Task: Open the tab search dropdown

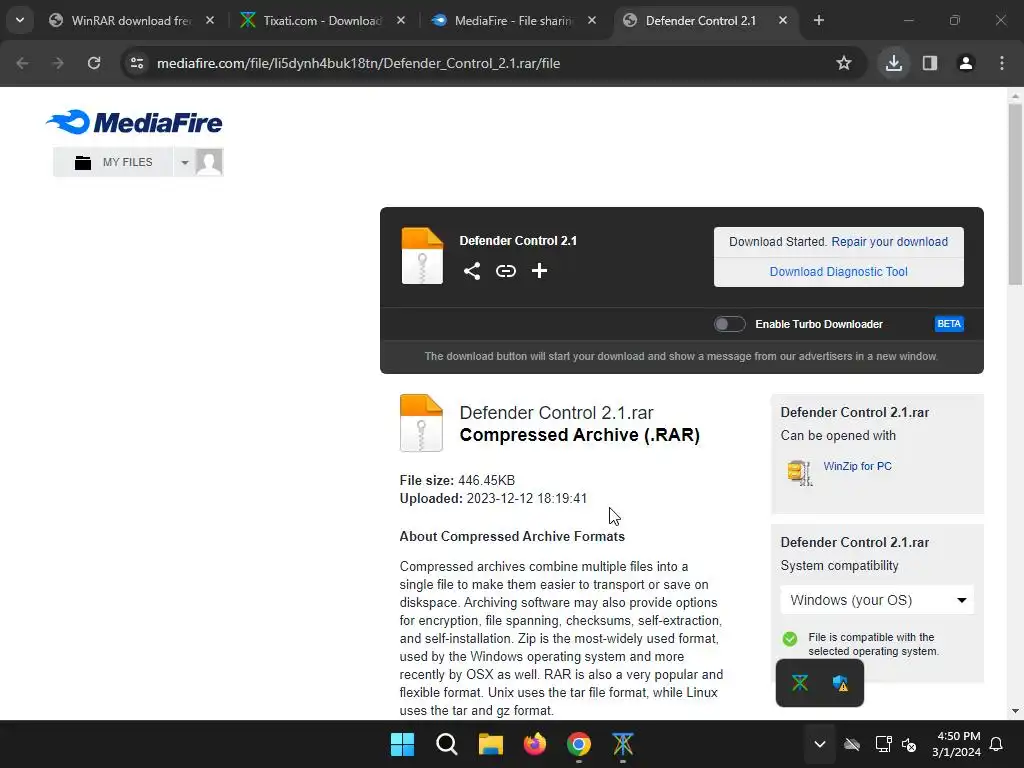Action: pos(20,20)
